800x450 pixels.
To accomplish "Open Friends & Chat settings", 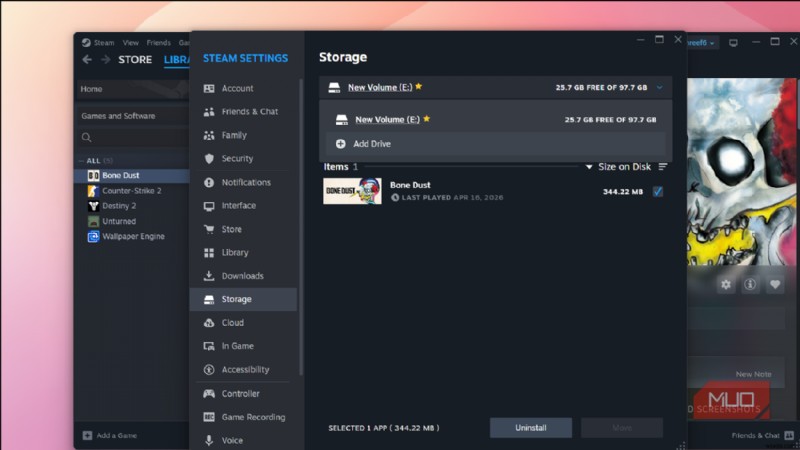I will pos(245,112).
